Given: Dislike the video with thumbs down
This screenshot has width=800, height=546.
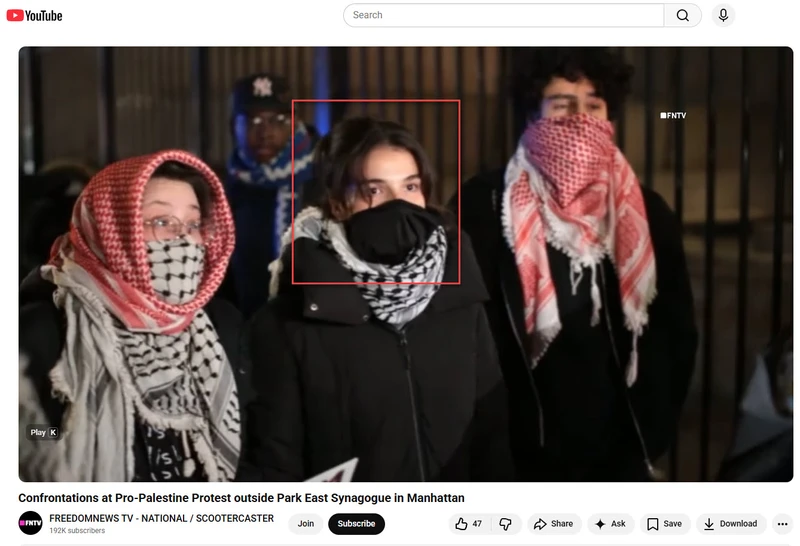Looking at the screenshot, I should (x=505, y=524).
